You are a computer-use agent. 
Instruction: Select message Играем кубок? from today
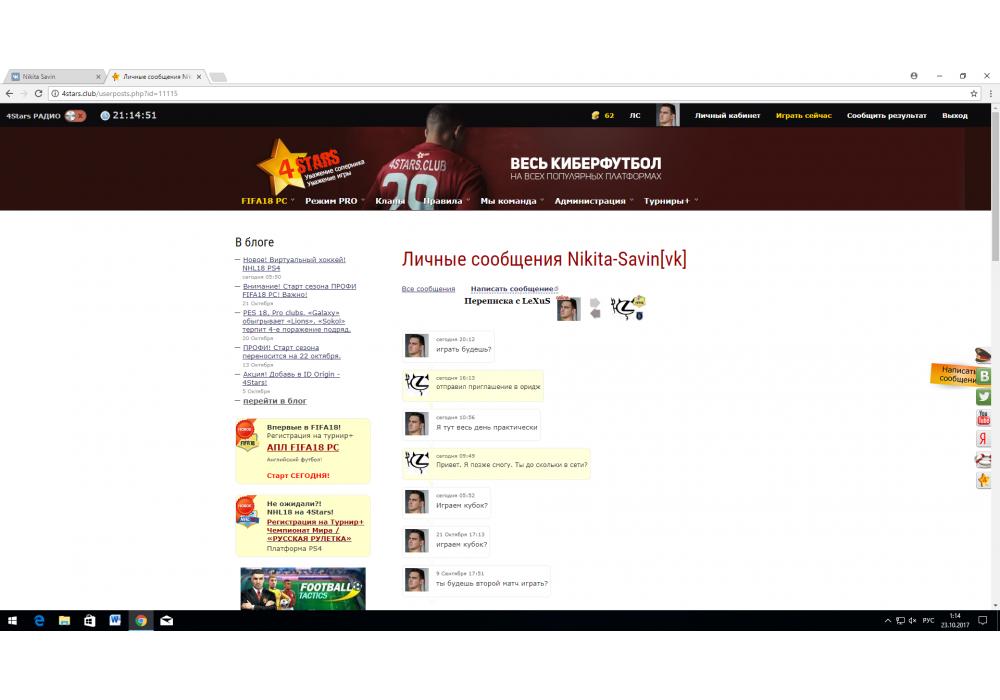point(462,506)
